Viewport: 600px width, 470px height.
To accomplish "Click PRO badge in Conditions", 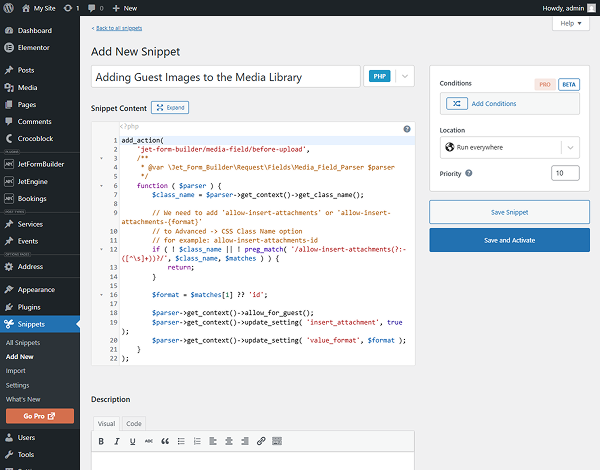I will (x=545, y=84).
